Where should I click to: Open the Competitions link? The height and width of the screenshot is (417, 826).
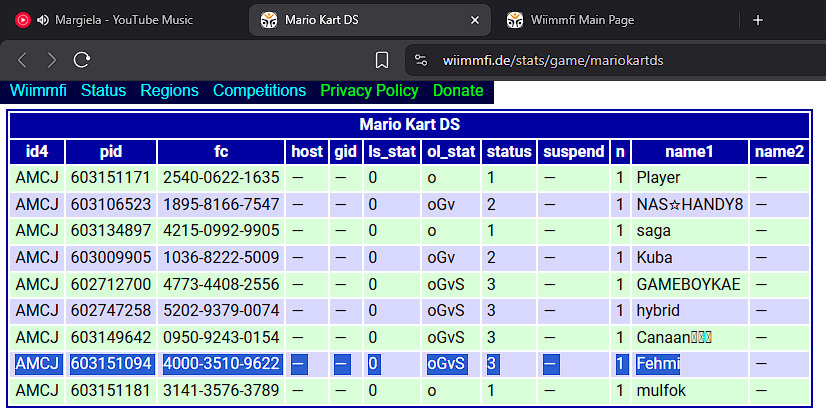click(x=259, y=91)
